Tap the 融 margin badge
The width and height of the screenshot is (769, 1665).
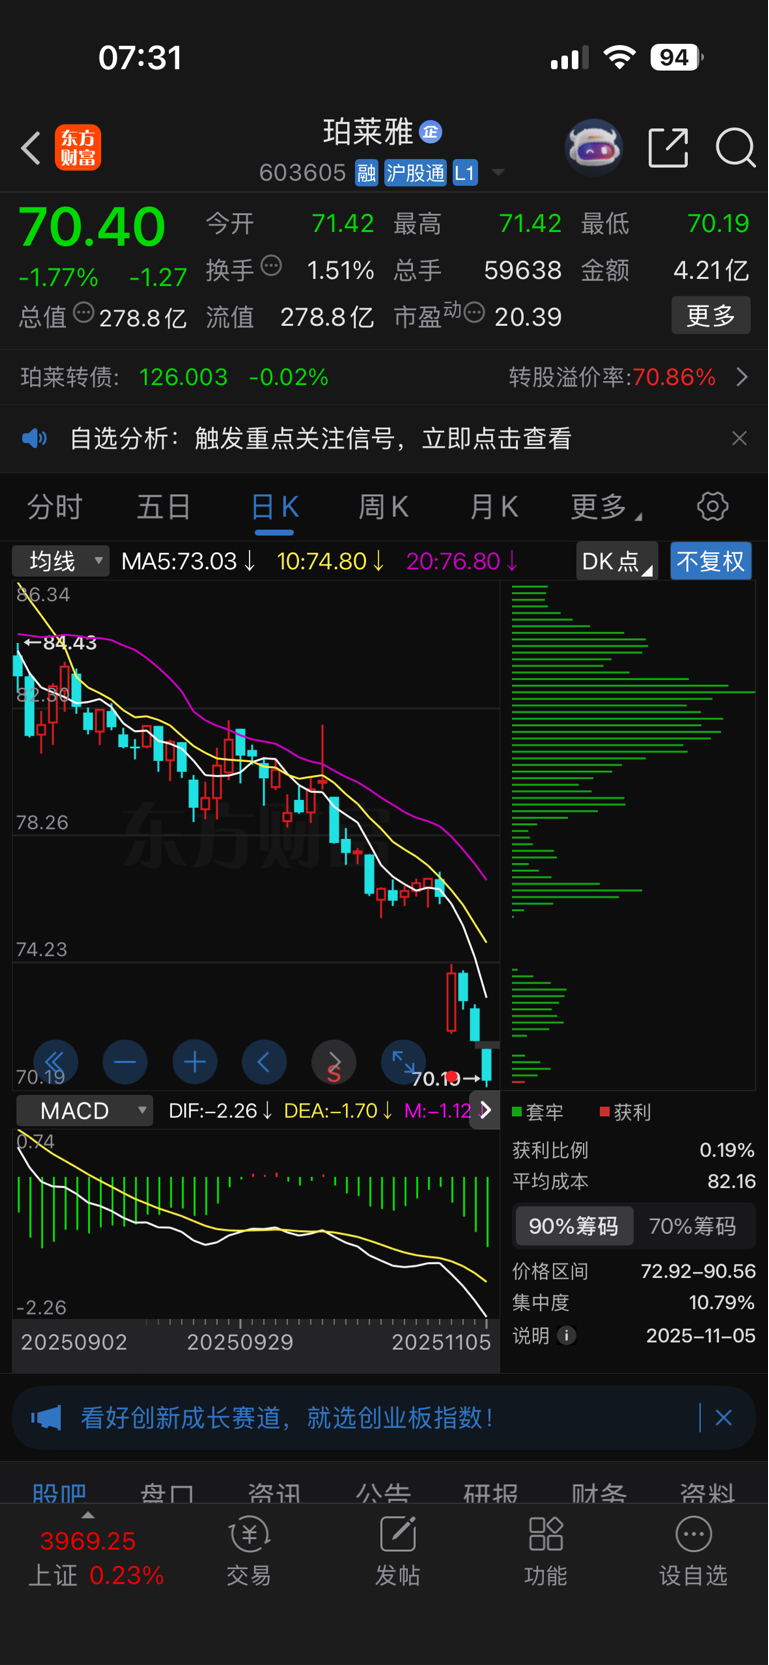click(x=366, y=173)
